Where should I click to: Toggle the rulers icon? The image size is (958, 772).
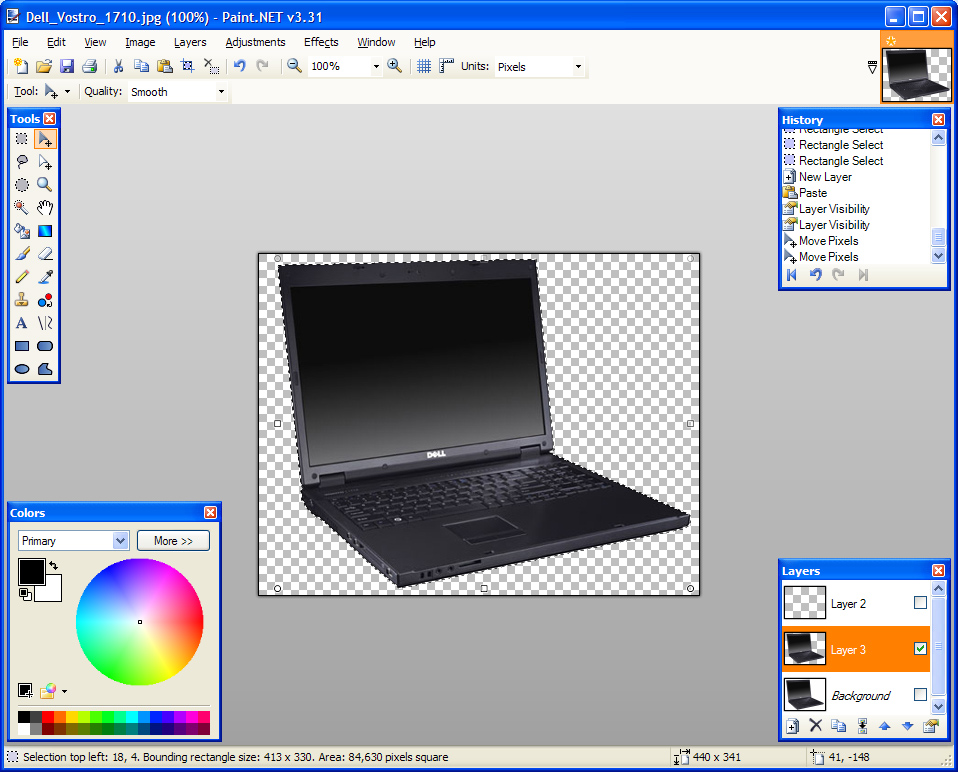[447, 66]
